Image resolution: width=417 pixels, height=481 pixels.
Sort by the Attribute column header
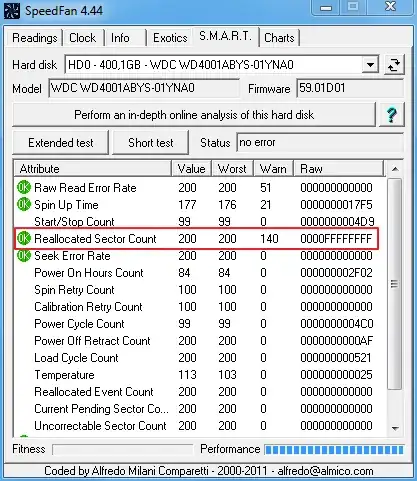click(93, 169)
